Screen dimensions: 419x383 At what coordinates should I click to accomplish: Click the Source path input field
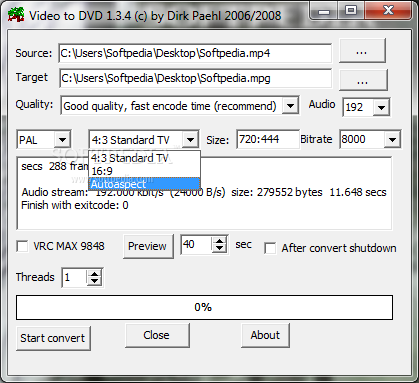click(195, 53)
